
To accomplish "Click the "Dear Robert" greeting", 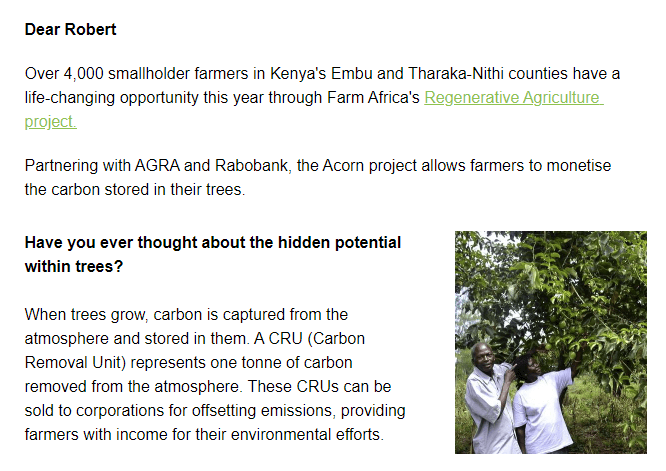I will 70,29.
